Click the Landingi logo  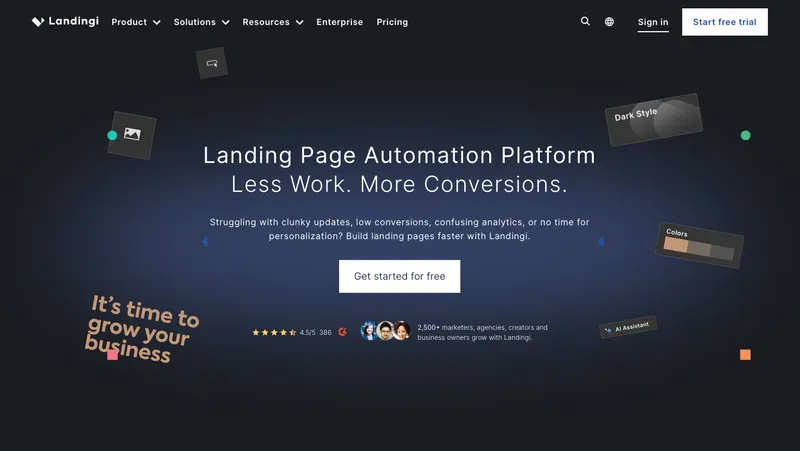pos(65,21)
